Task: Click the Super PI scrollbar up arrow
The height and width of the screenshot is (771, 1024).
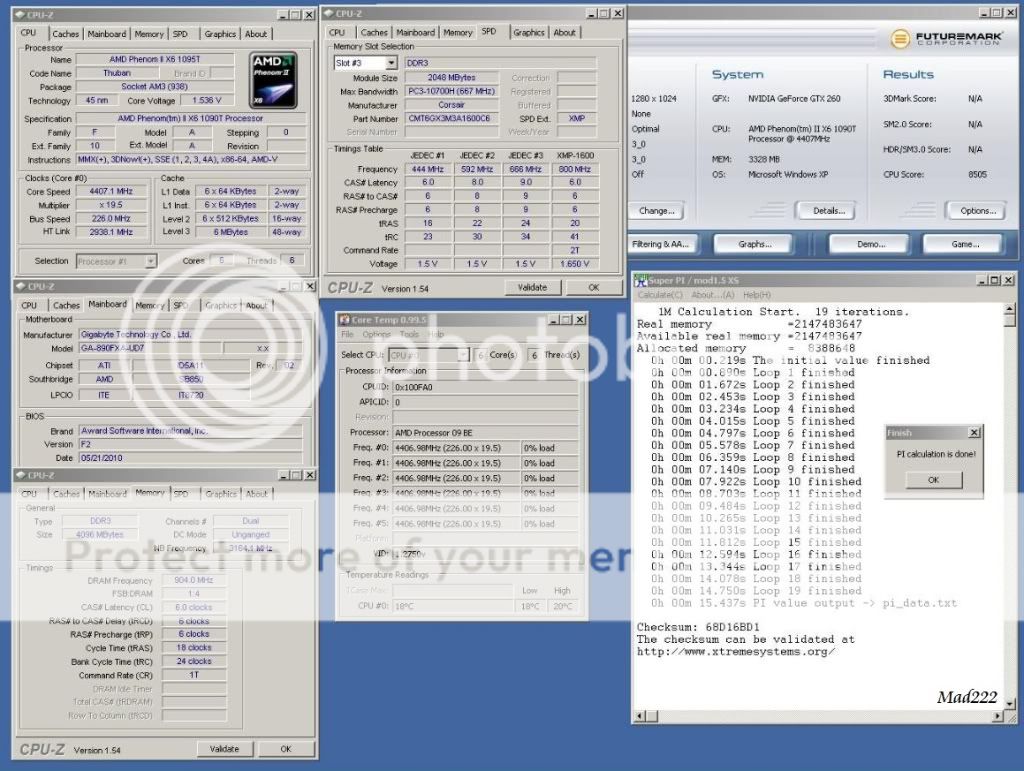Action: coord(1009,310)
